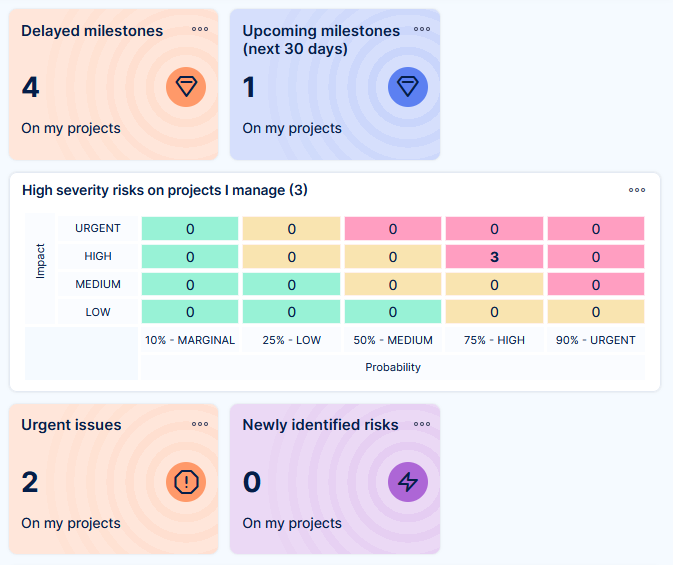Open the Delayed milestones card options menu
This screenshot has width=673, height=565.
tap(200, 29)
